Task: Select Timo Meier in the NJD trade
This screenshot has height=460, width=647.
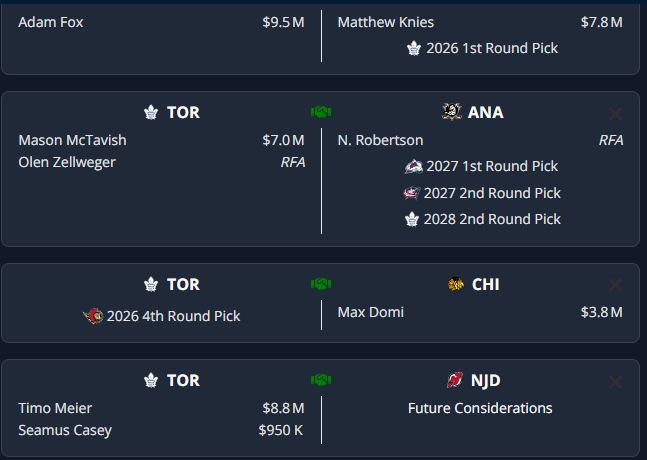Action: [55, 408]
